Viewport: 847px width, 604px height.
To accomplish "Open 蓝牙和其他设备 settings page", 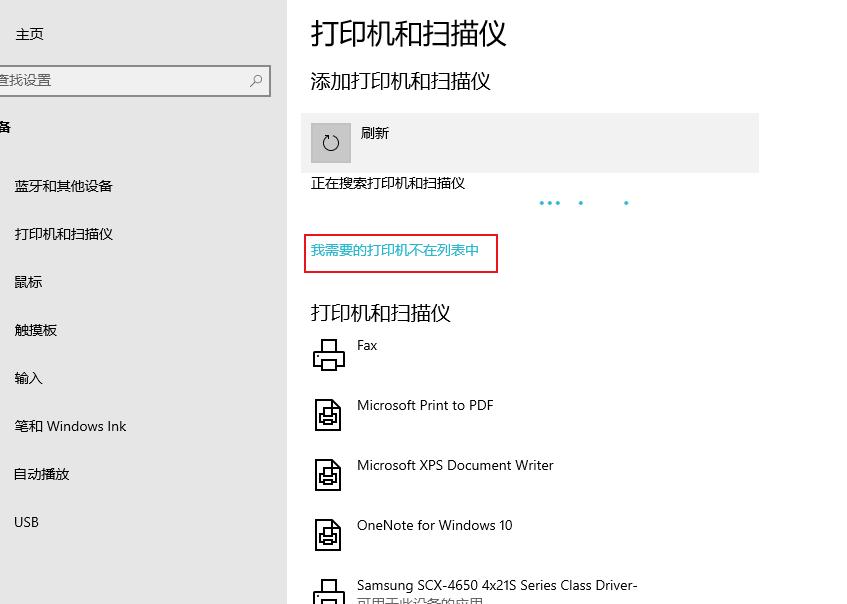I will 64,186.
